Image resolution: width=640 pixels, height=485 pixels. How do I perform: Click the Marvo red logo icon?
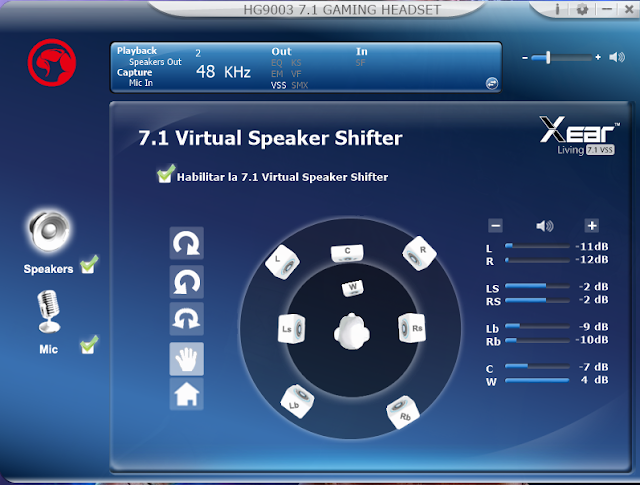click(52, 62)
